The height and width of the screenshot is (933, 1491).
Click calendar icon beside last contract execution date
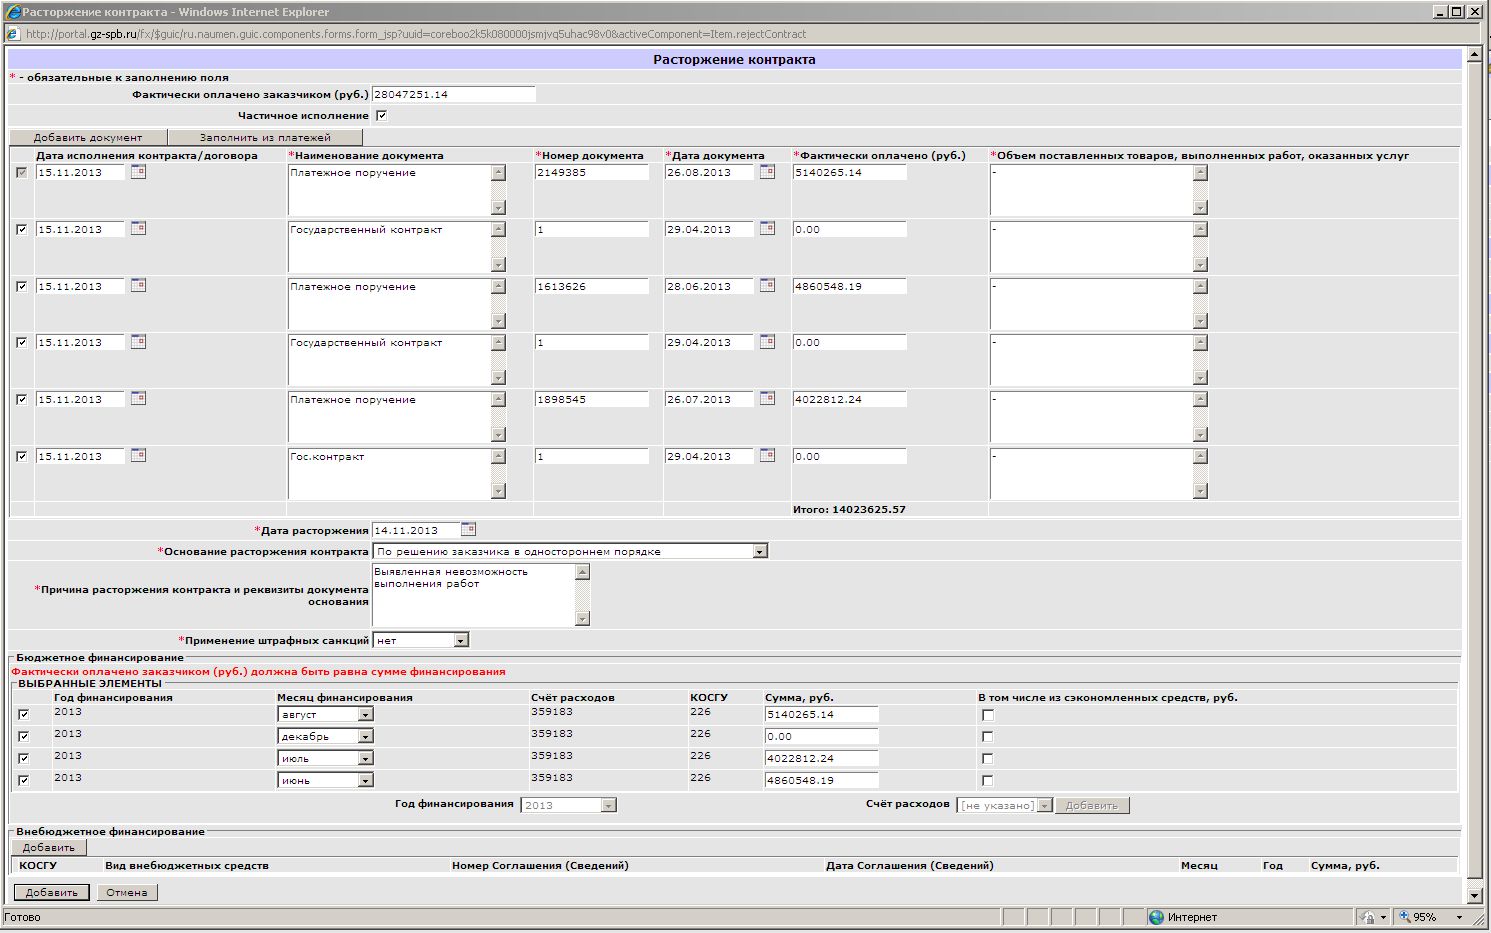click(138, 456)
